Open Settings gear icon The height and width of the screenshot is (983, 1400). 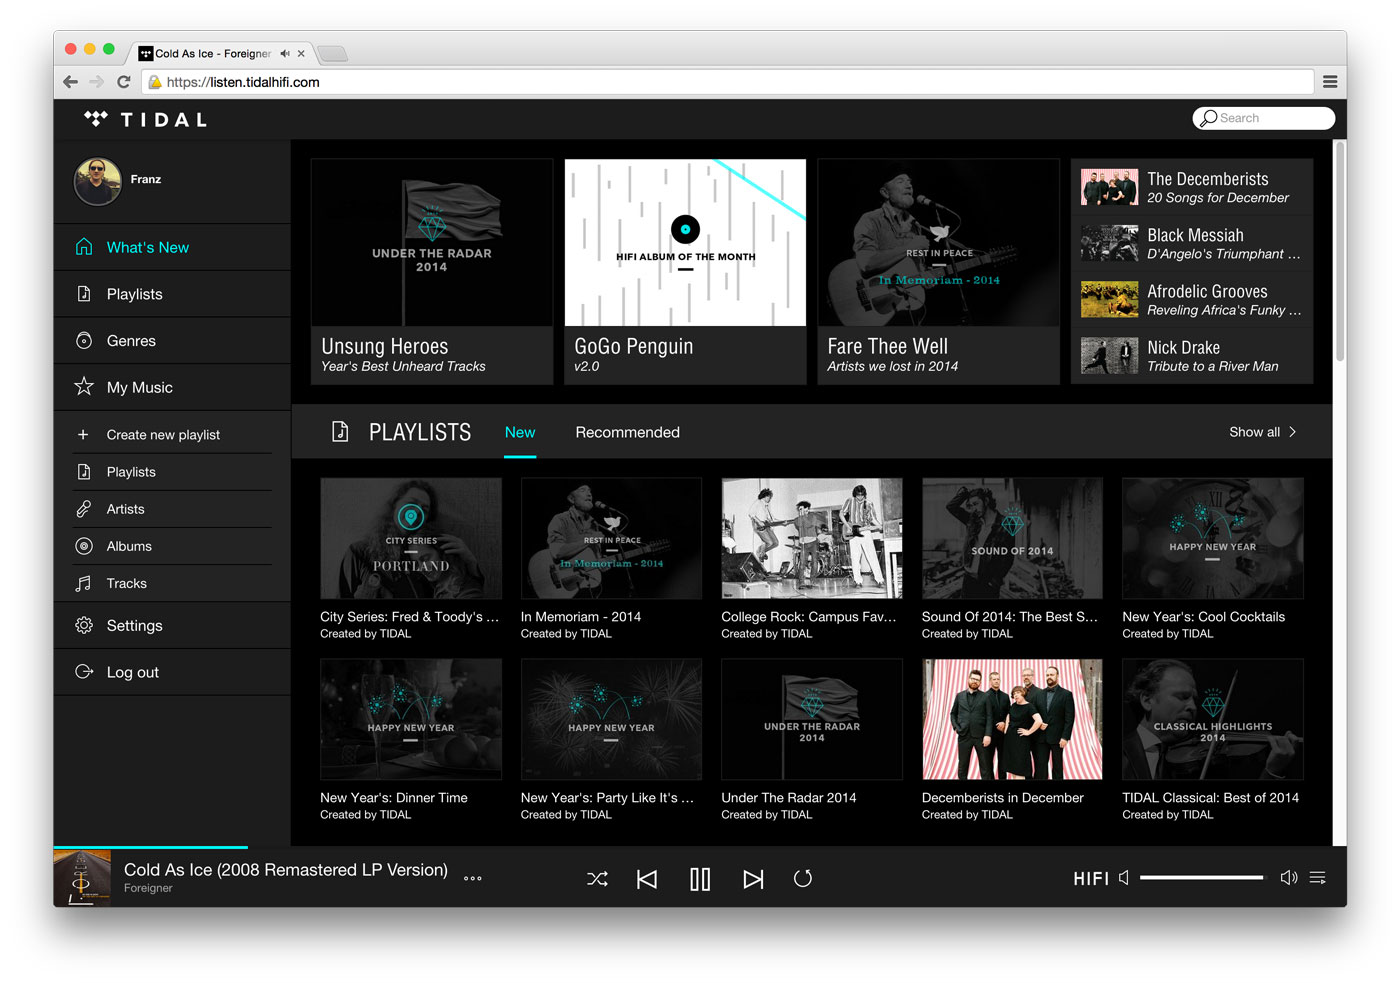pos(84,625)
